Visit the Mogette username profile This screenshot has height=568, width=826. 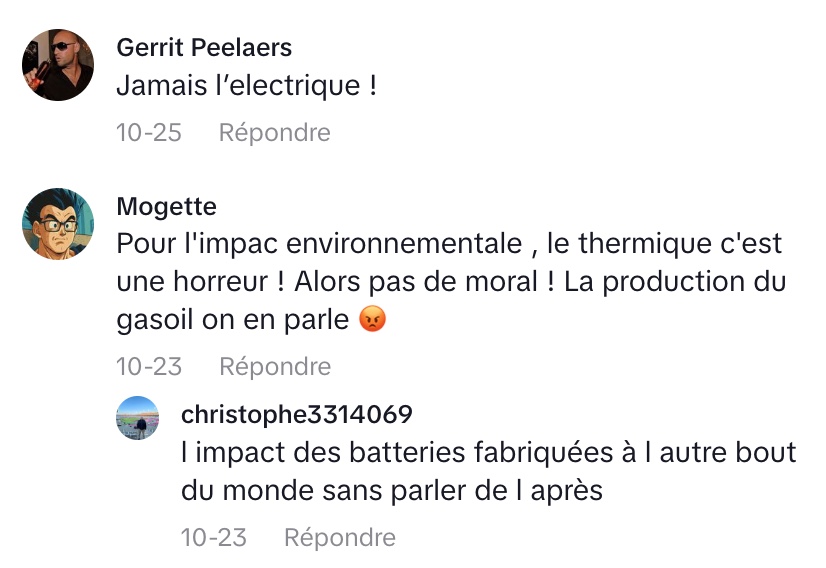click(x=166, y=206)
